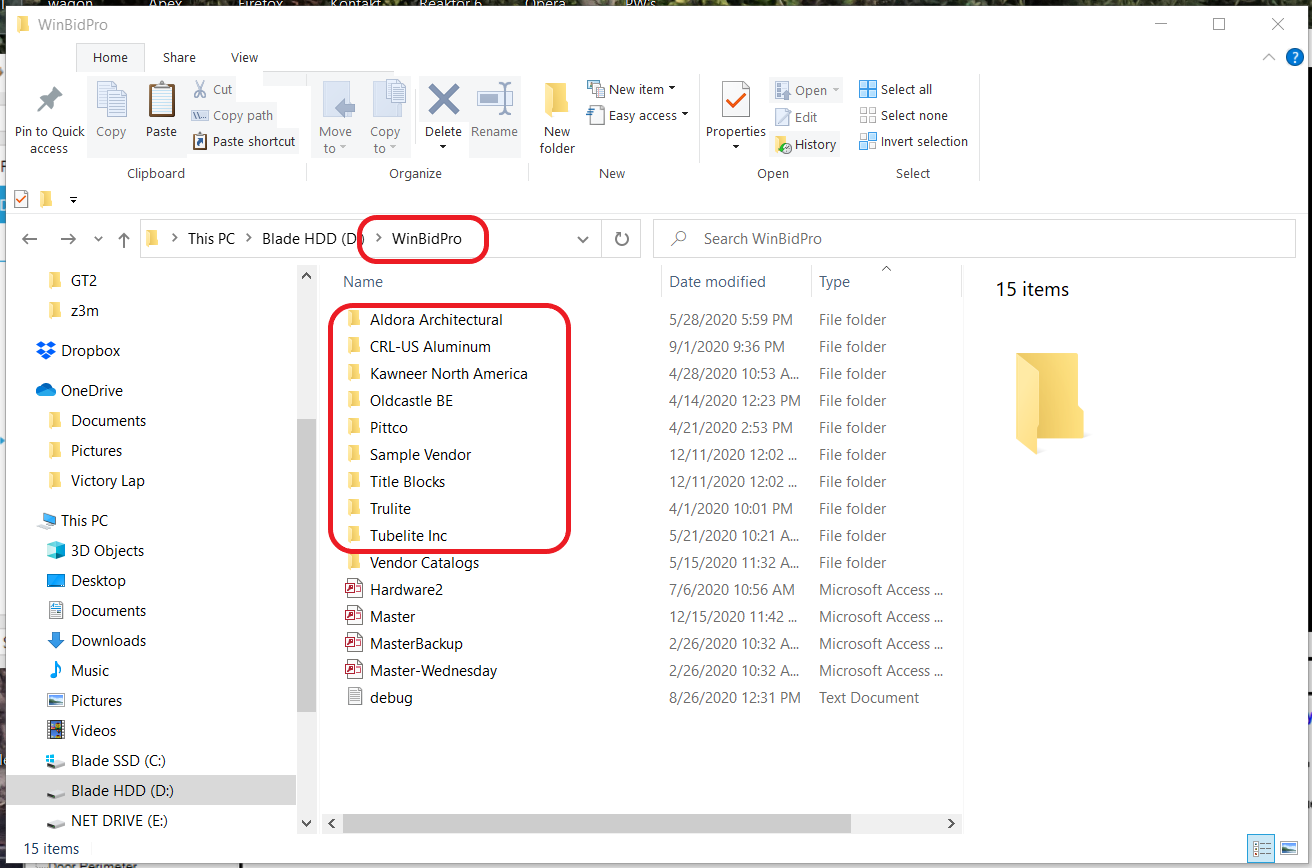Open the Home ribbon tab
Viewport: 1312px width, 868px height.
click(x=110, y=57)
